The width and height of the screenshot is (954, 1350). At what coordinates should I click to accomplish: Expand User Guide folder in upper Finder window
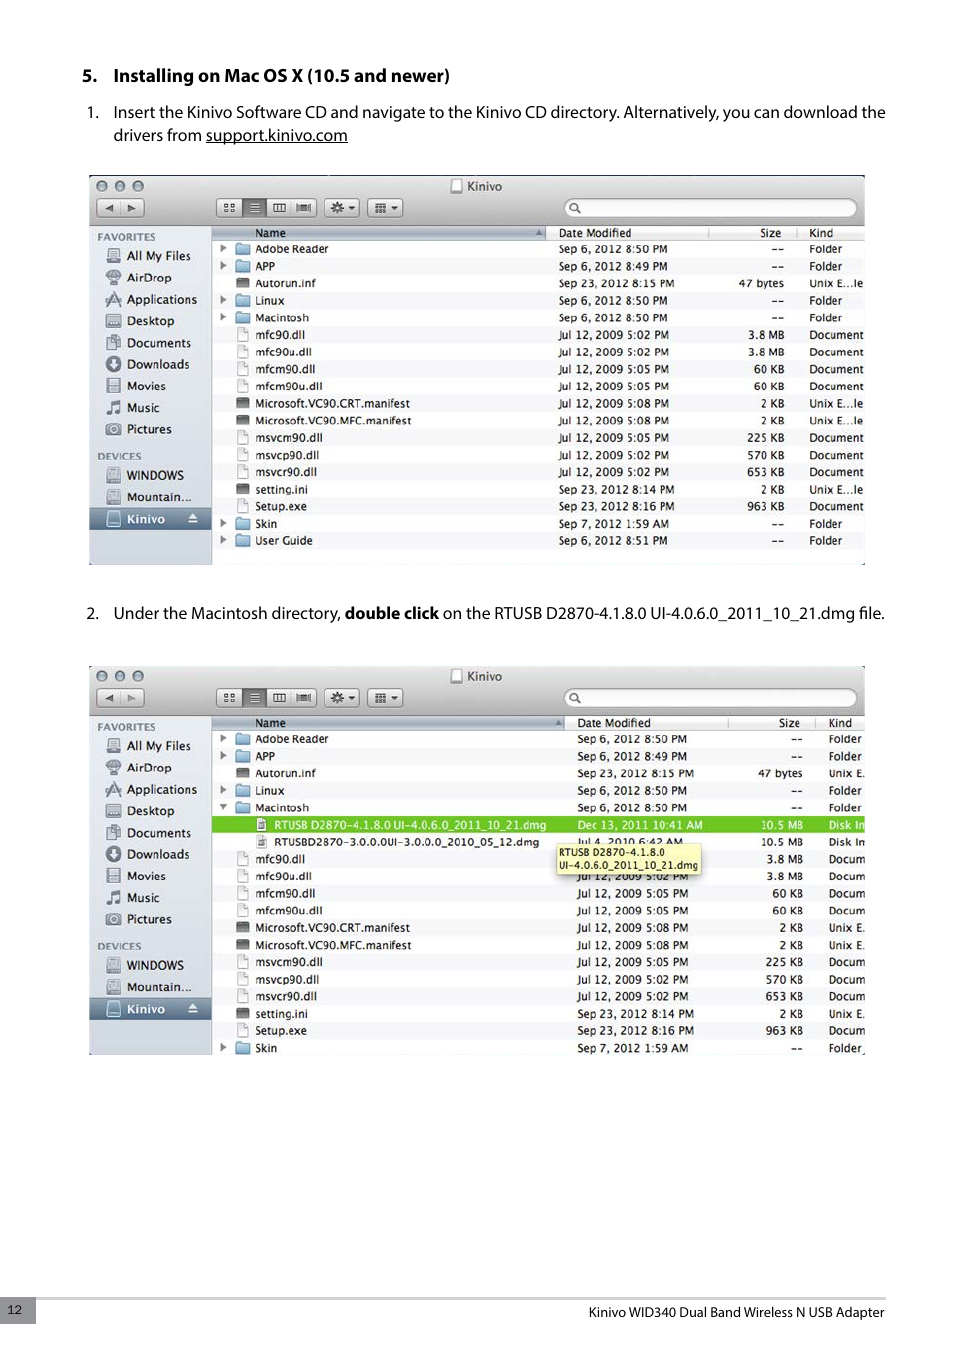tap(224, 540)
